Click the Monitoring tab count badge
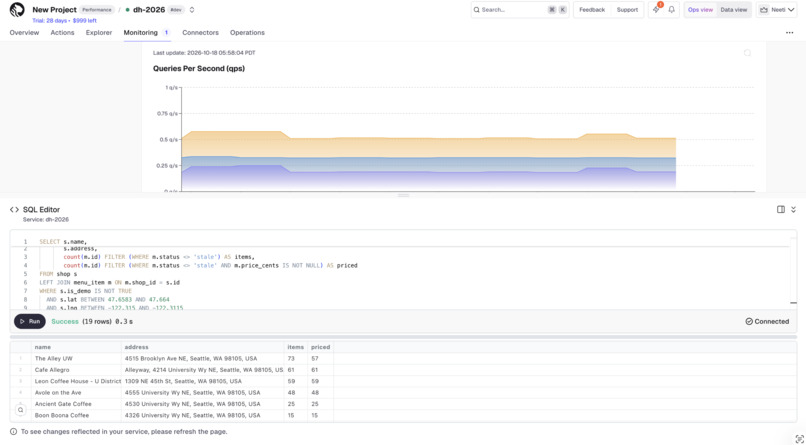The width and height of the screenshot is (806, 445). (166, 32)
